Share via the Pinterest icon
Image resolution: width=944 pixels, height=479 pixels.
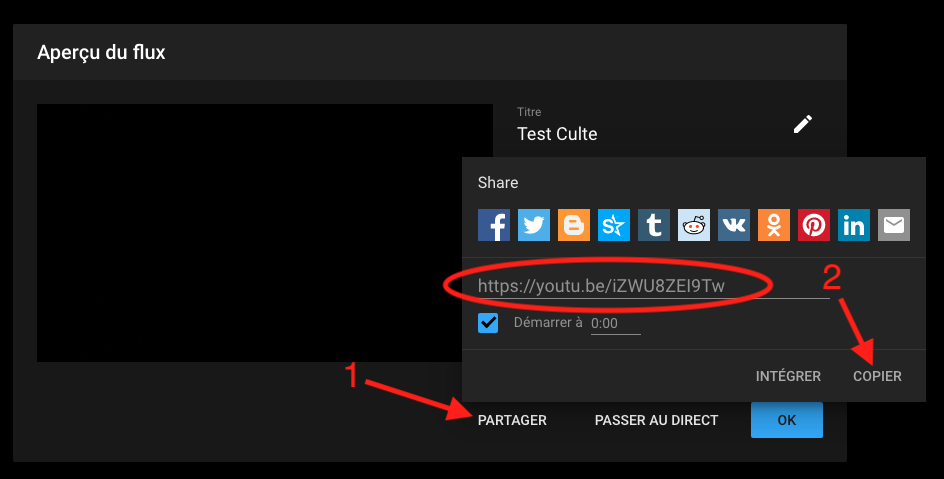coord(814,225)
